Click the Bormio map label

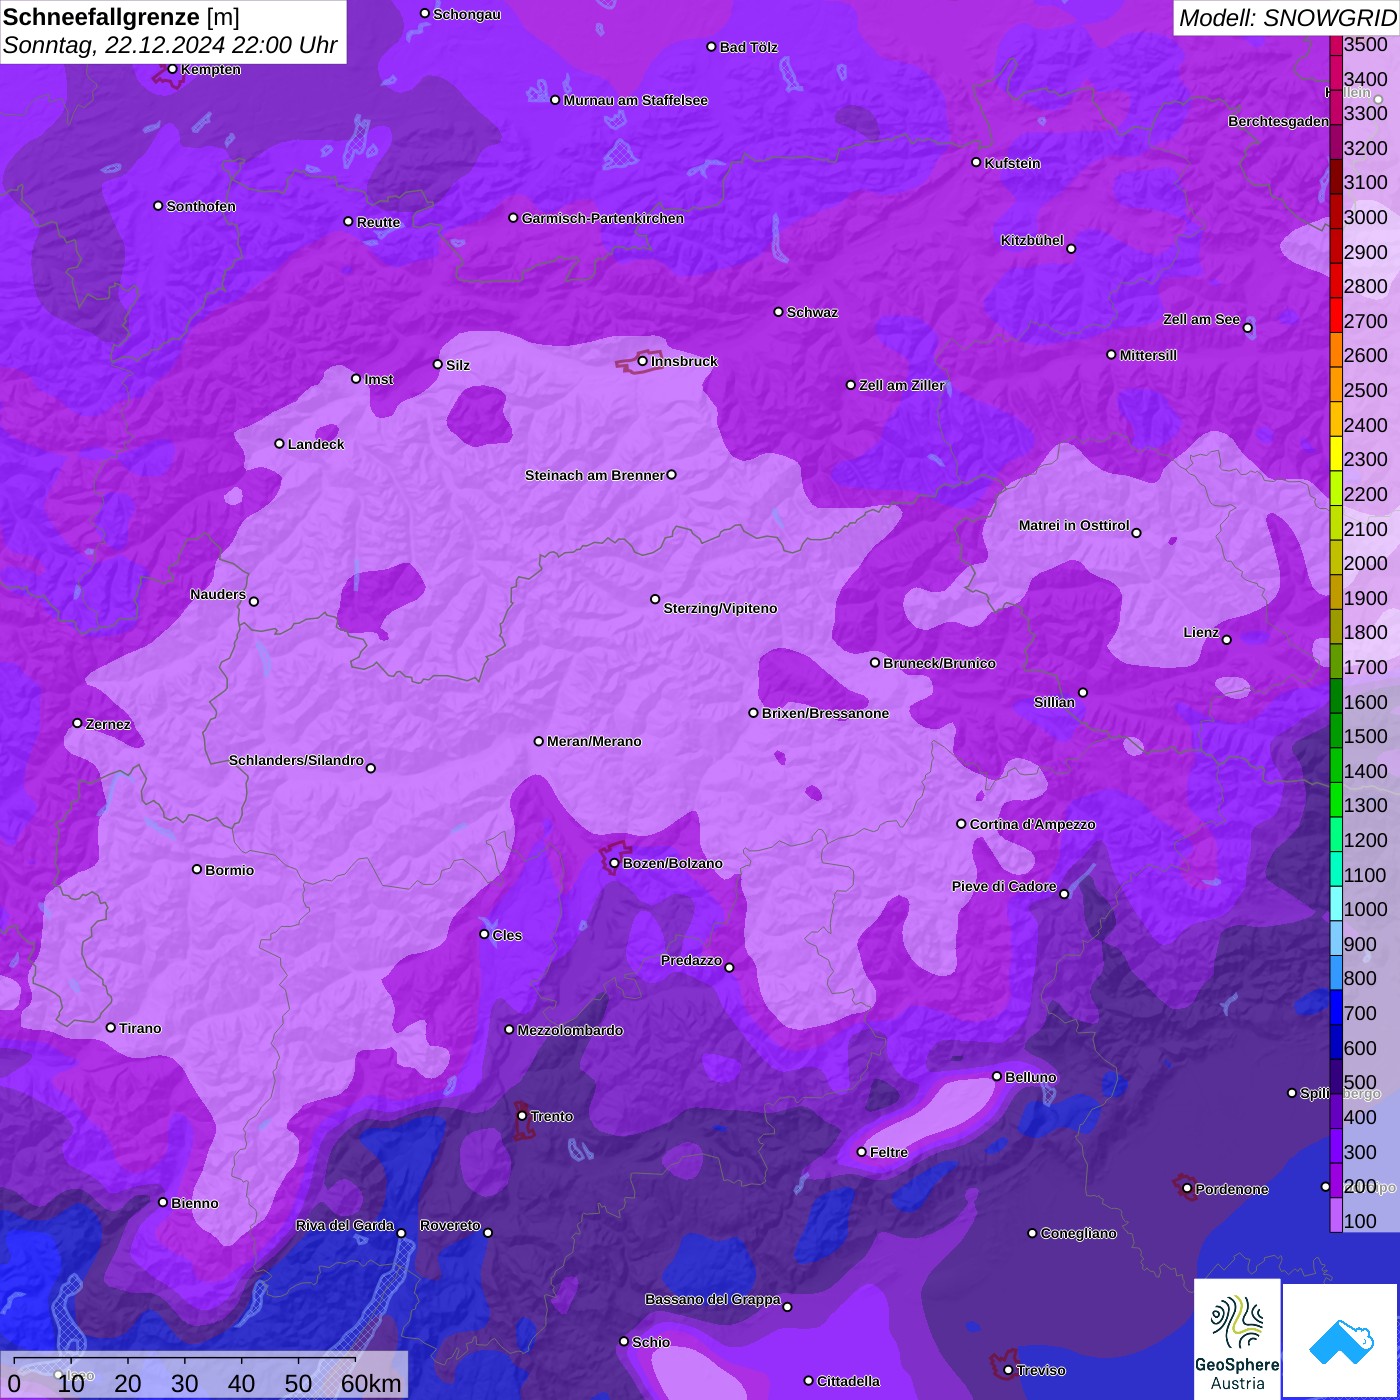click(229, 870)
